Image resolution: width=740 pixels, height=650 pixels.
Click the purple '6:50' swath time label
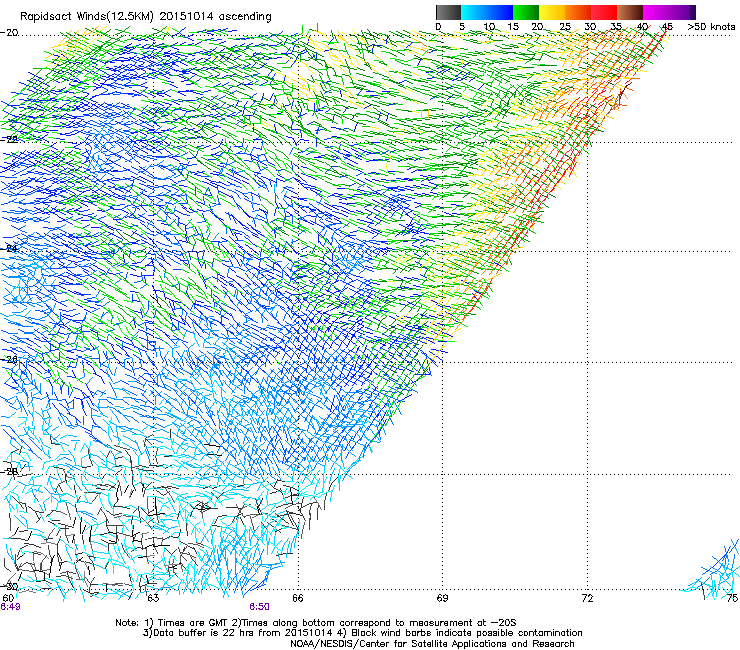260,607
